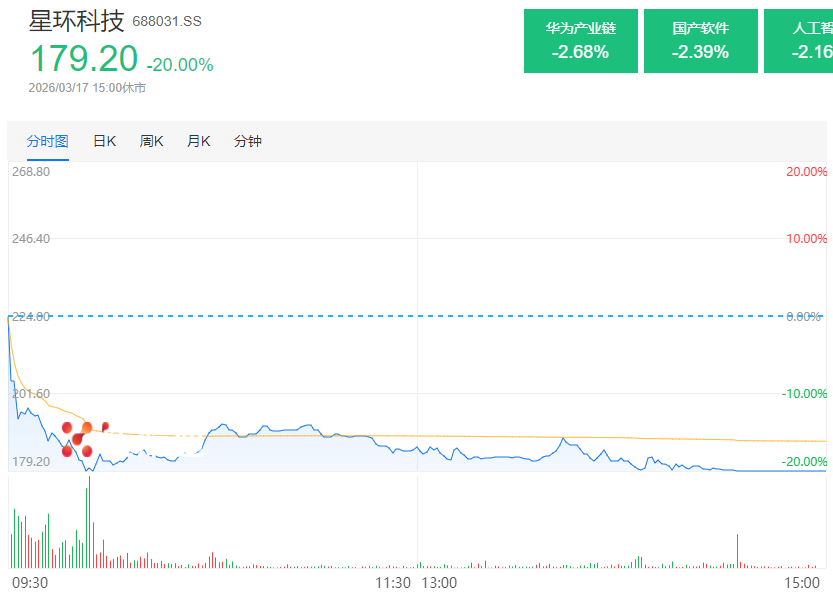Click the 国产软件 sector tile
This screenshot has width=833, height=600.
click(x=700, y=41)
